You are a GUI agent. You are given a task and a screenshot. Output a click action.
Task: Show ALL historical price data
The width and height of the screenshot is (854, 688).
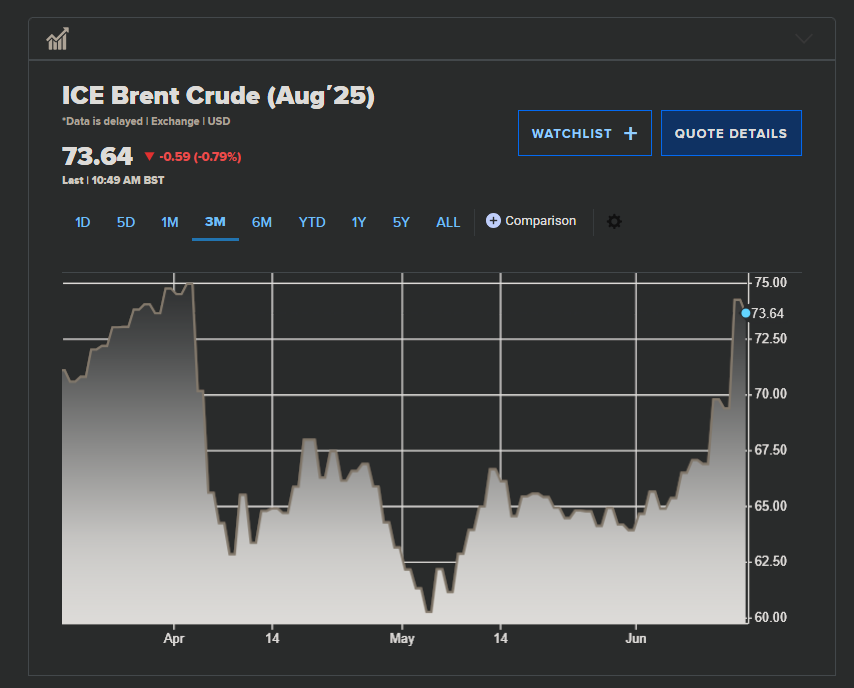click(448, 222)
